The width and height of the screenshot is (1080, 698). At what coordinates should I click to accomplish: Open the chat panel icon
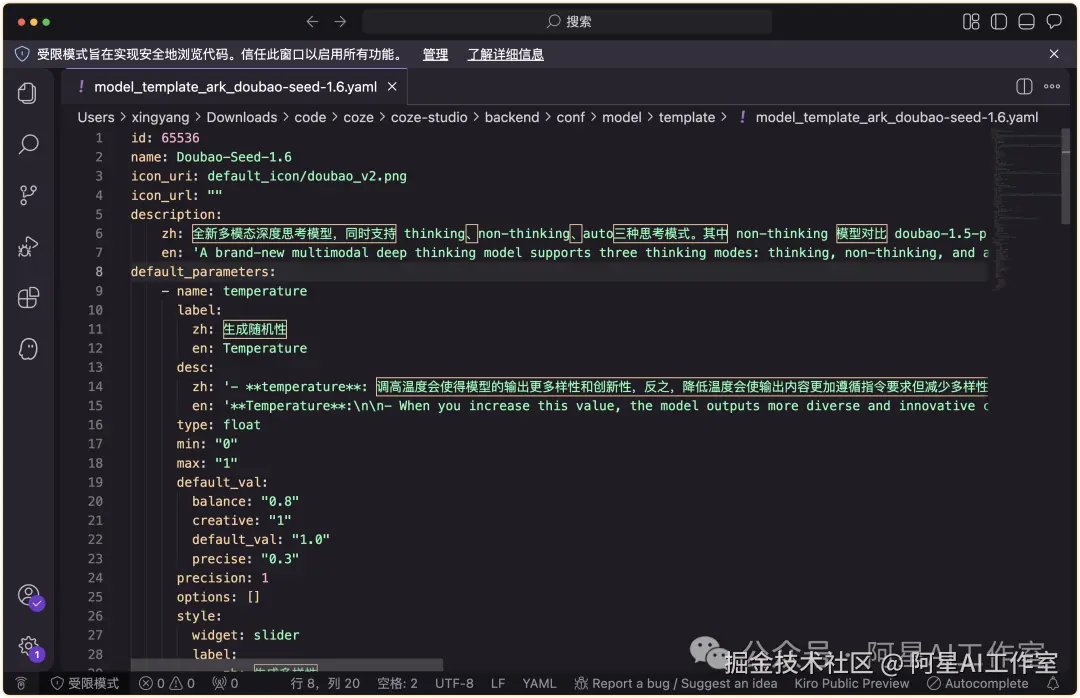1054,21
